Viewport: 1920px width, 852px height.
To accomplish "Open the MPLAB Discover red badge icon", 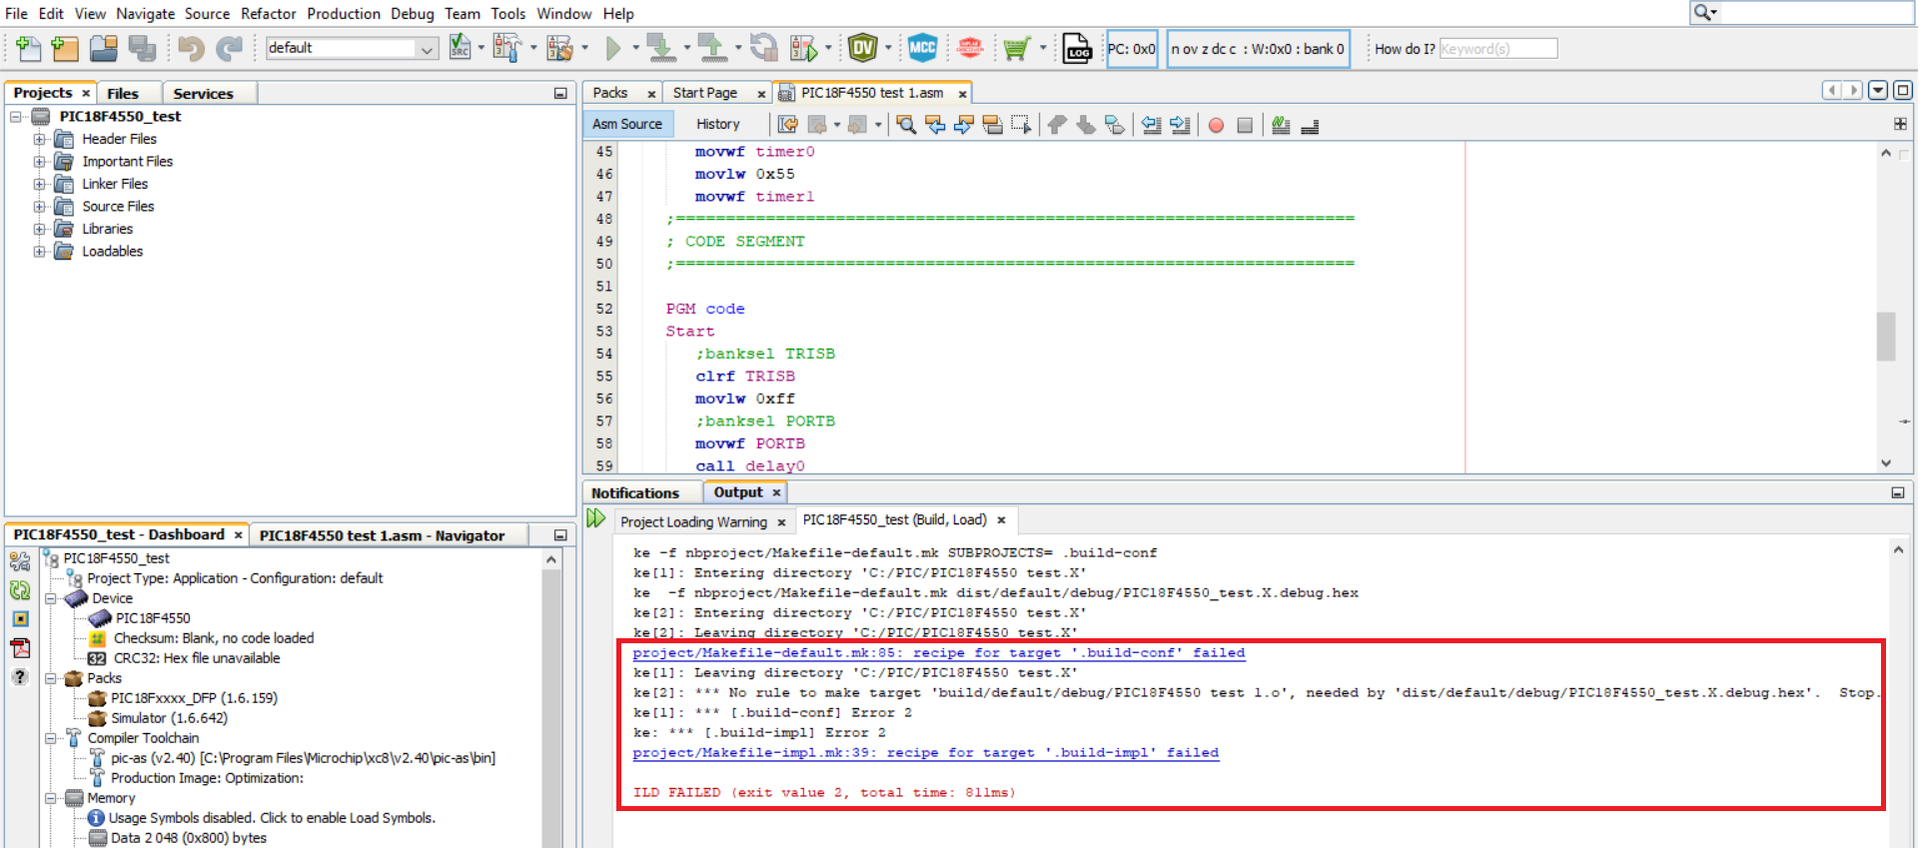I will click(x=969, y=47).
